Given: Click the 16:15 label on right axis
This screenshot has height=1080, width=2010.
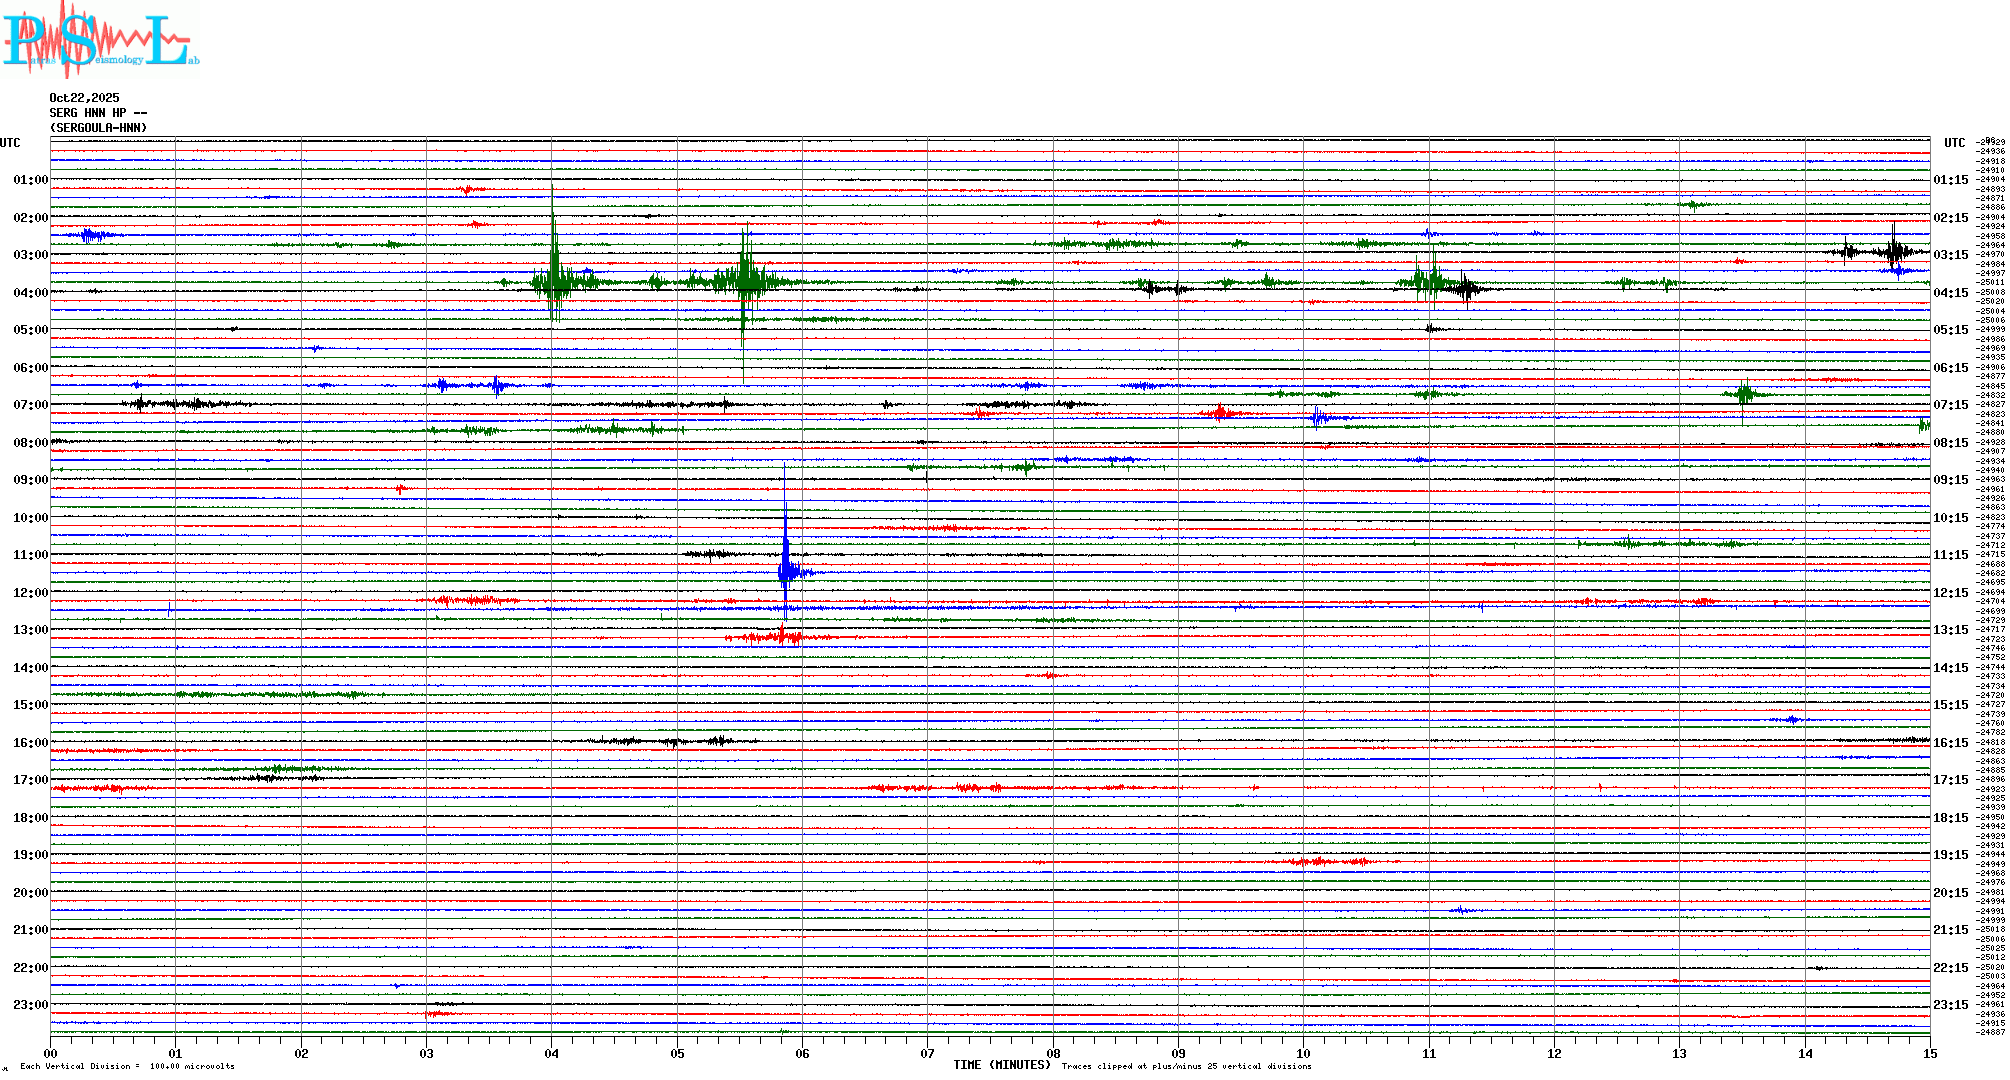Looking at the screenshot, I should pos(1950,743).
